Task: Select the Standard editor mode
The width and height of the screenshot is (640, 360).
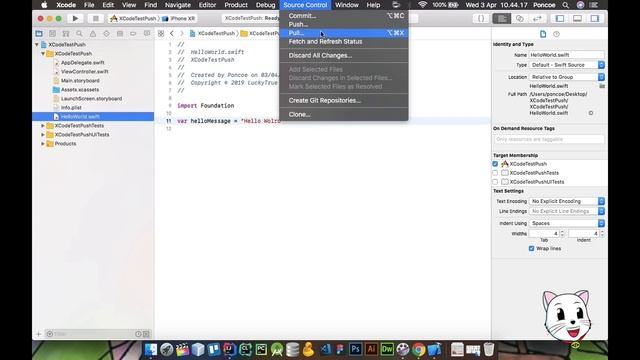Action: (502, 18)
